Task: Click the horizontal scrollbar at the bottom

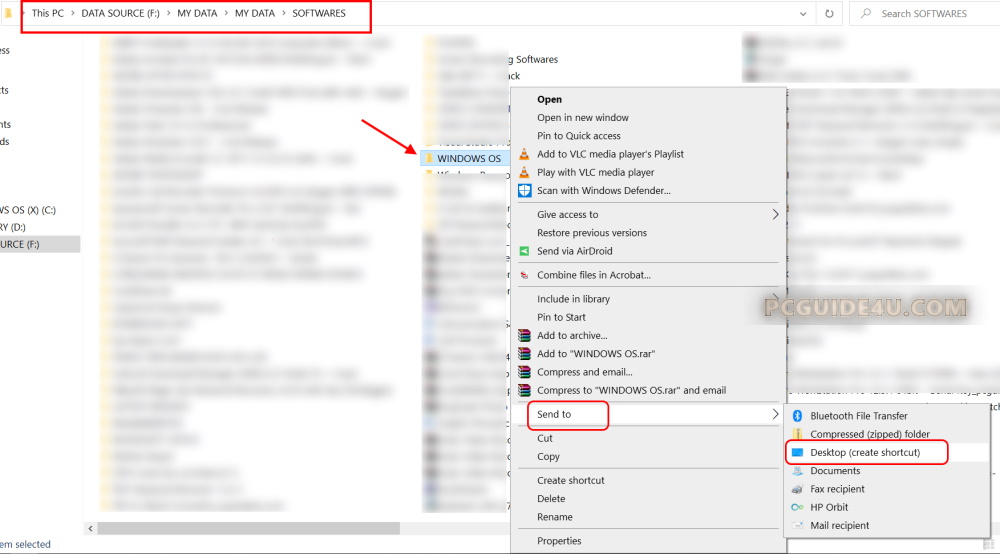Action: tap(248, 528)
